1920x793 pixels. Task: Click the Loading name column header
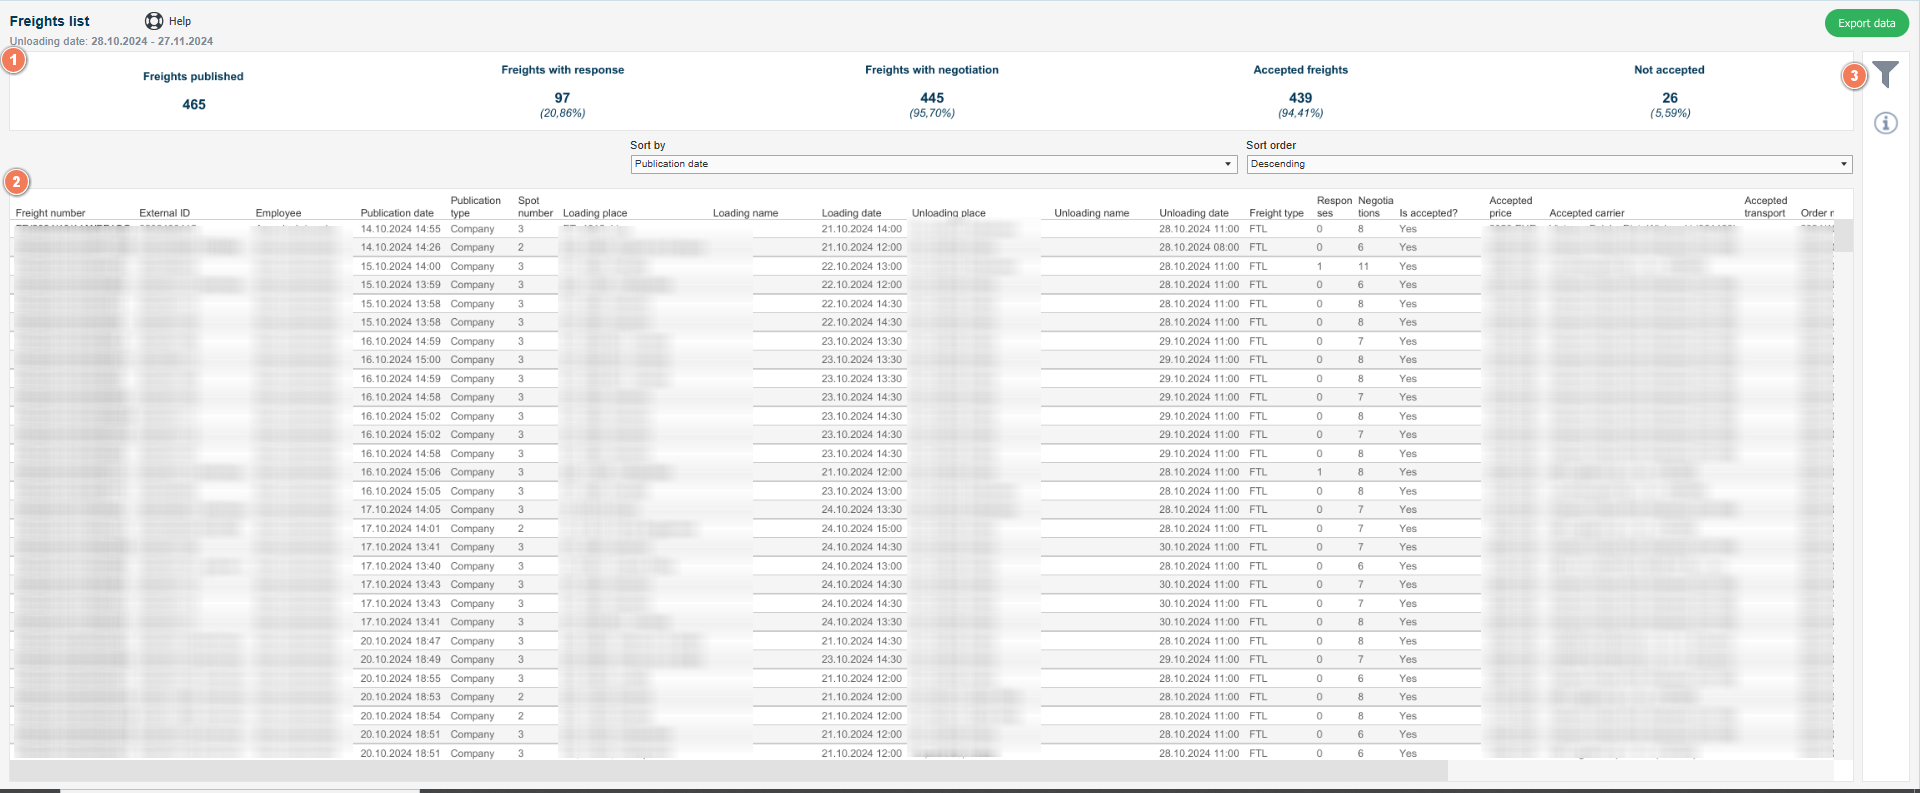(x=745, y=213)
